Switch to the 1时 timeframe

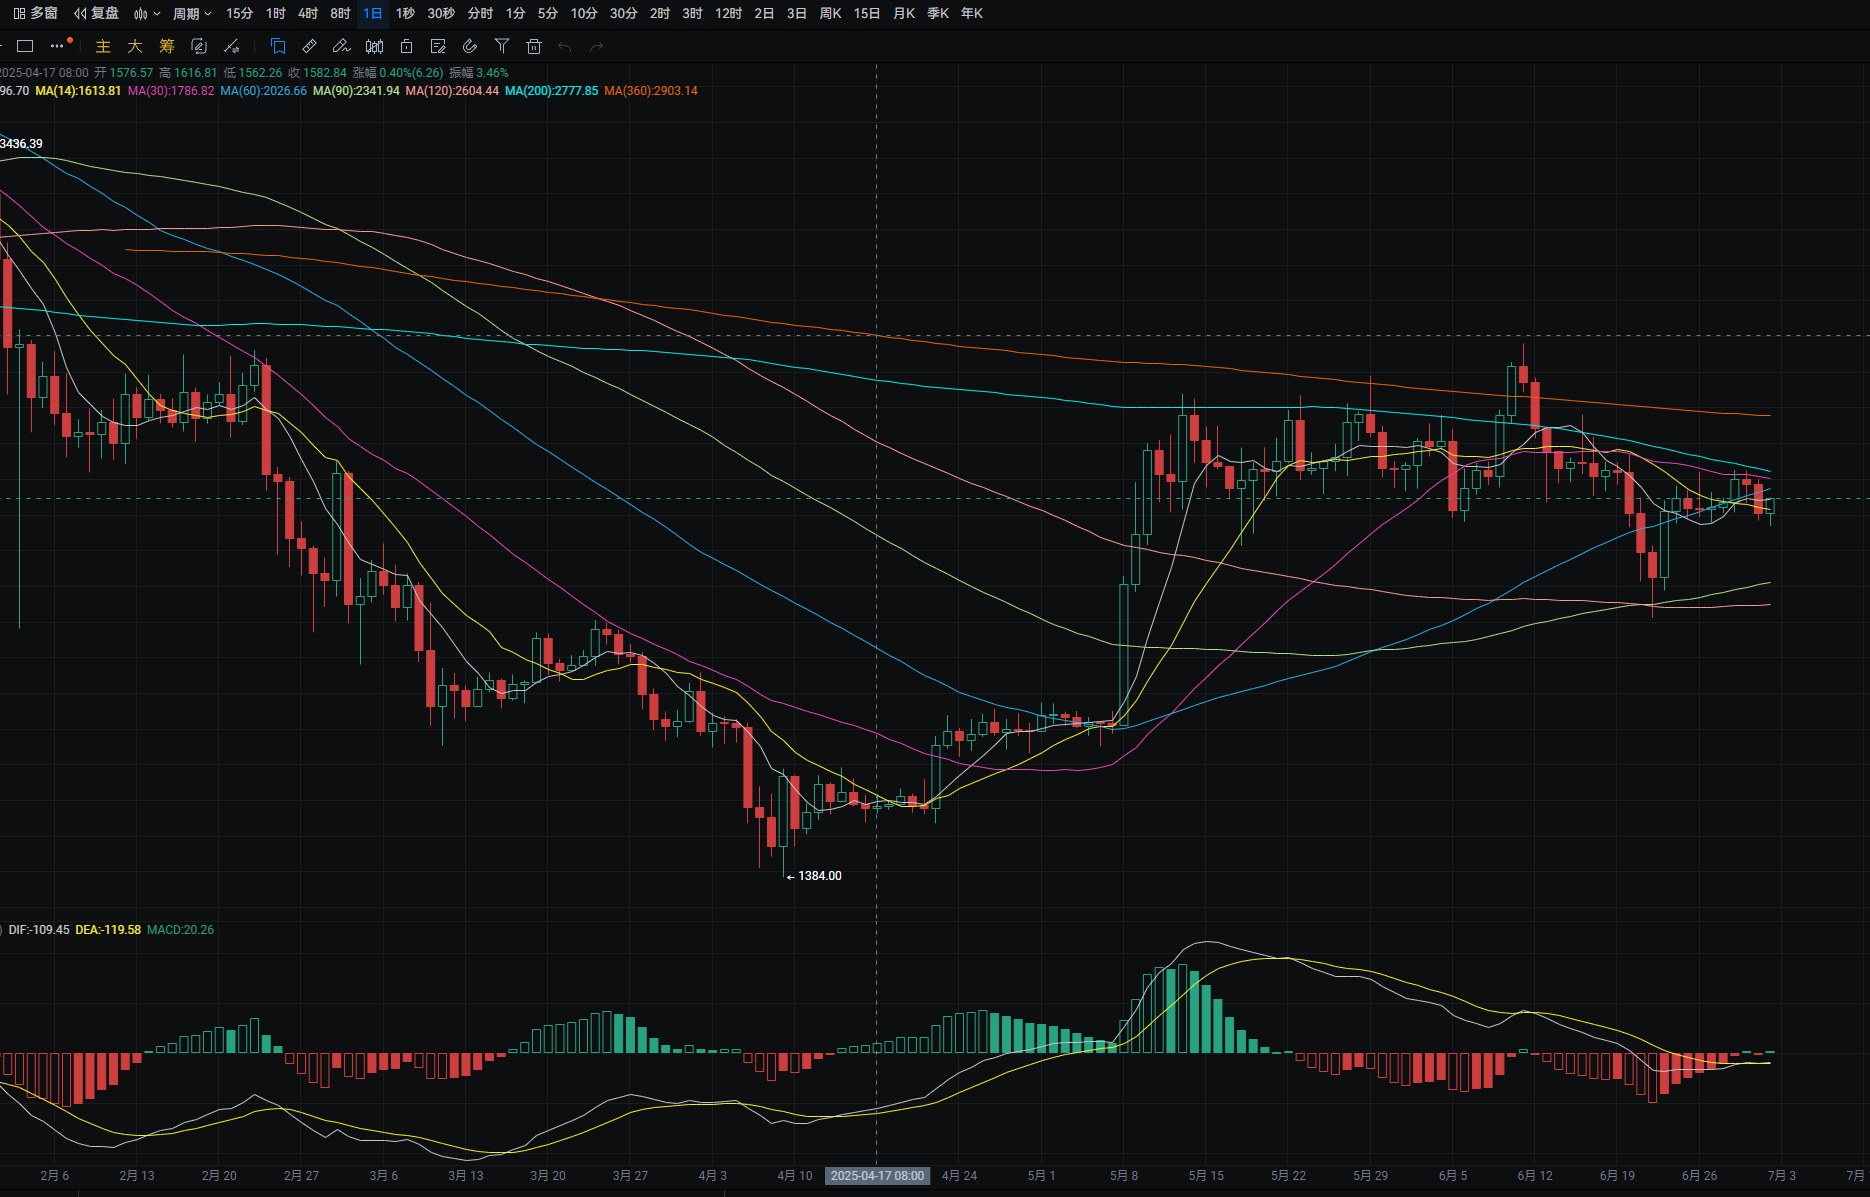[x=276, y=13]
